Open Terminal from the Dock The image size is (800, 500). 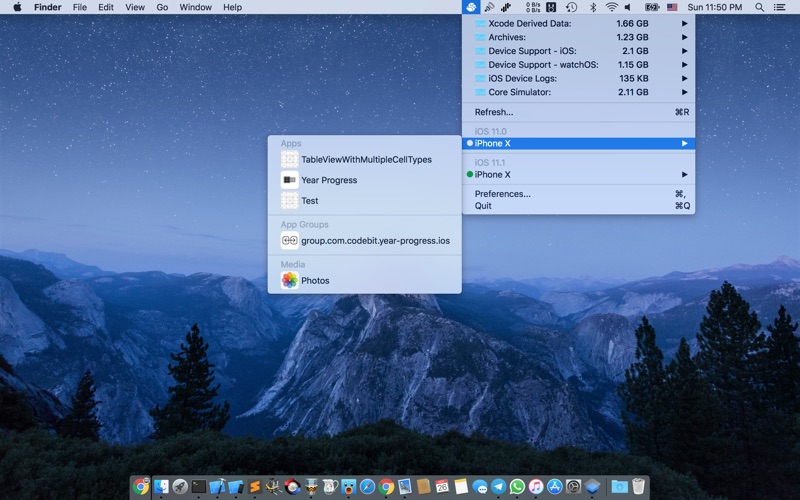point(198,486)
